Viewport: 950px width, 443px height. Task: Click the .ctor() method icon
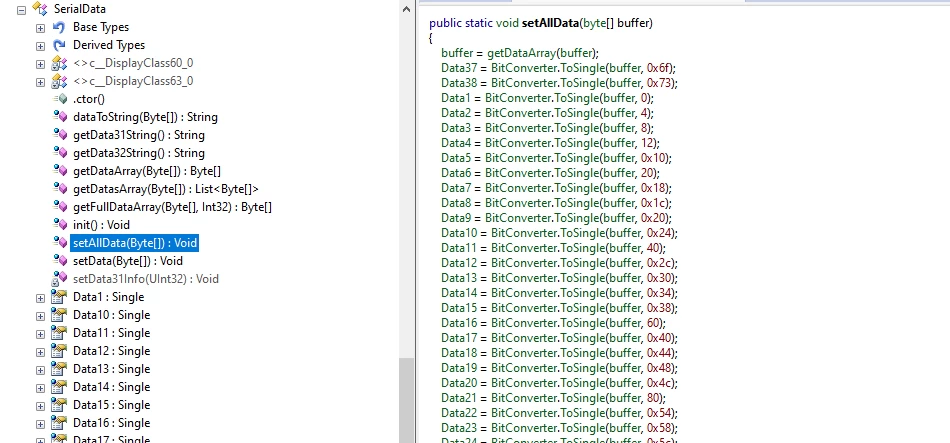pos(59,99)
